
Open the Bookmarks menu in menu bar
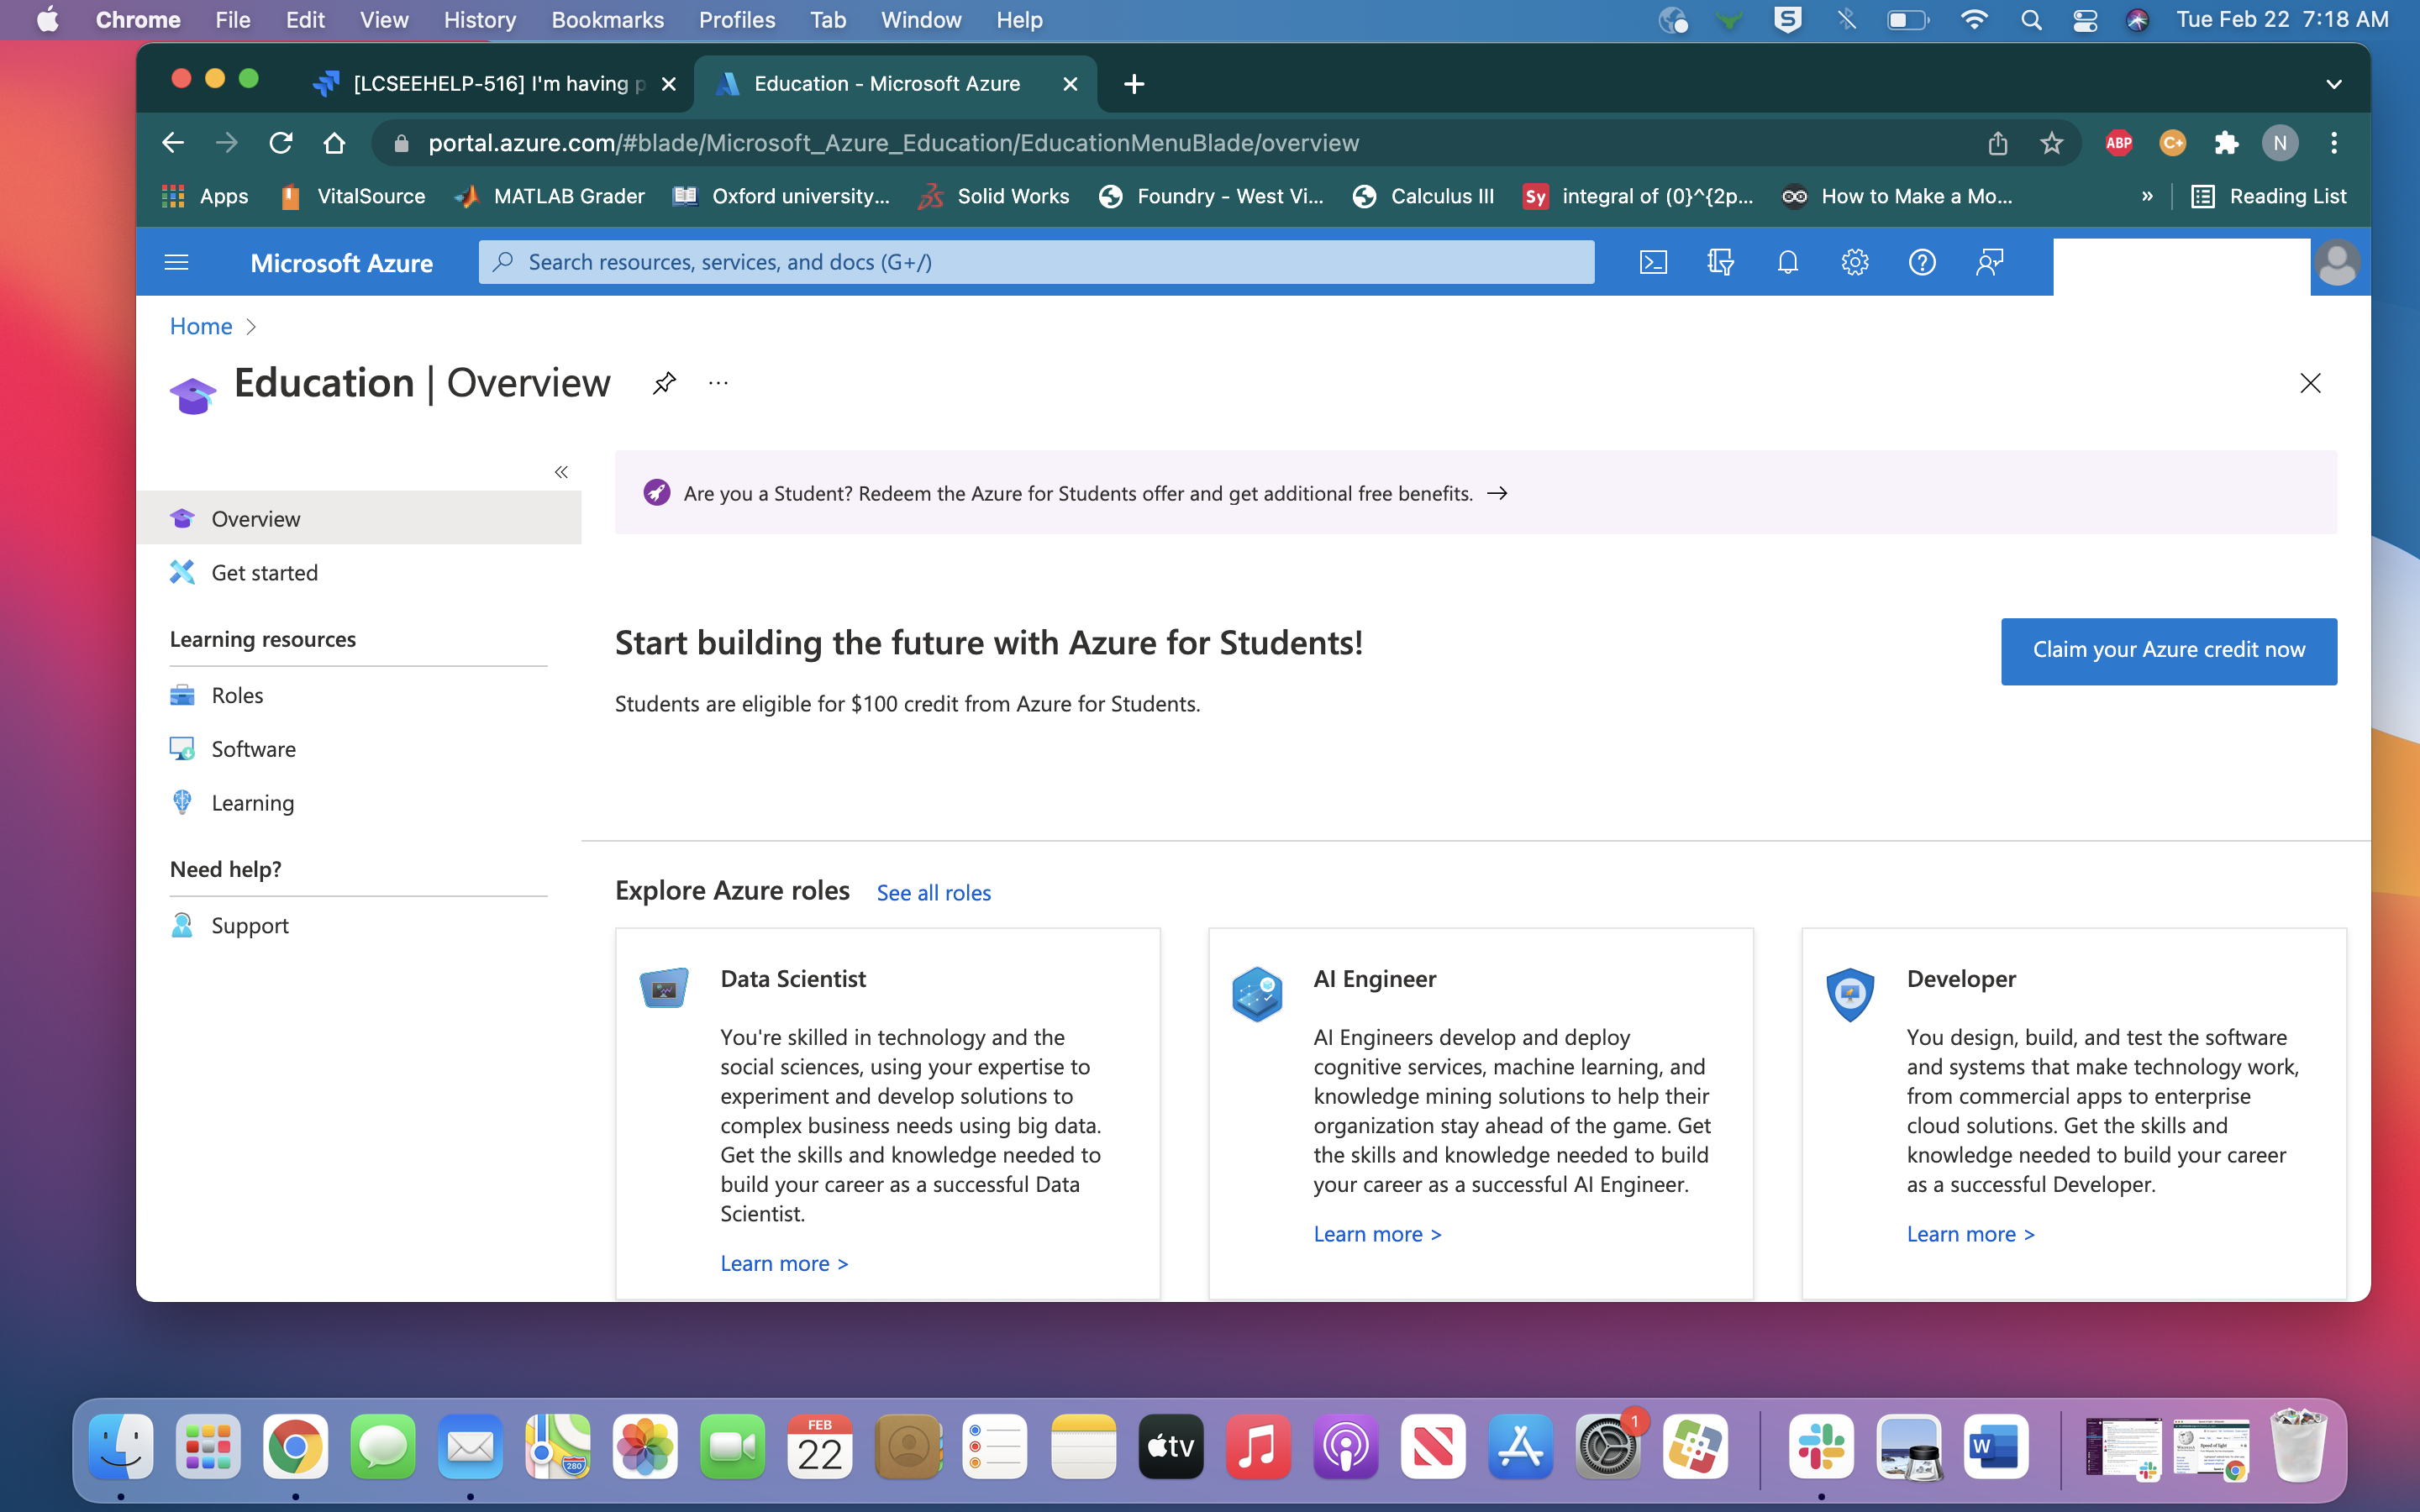tap(607, 20)
